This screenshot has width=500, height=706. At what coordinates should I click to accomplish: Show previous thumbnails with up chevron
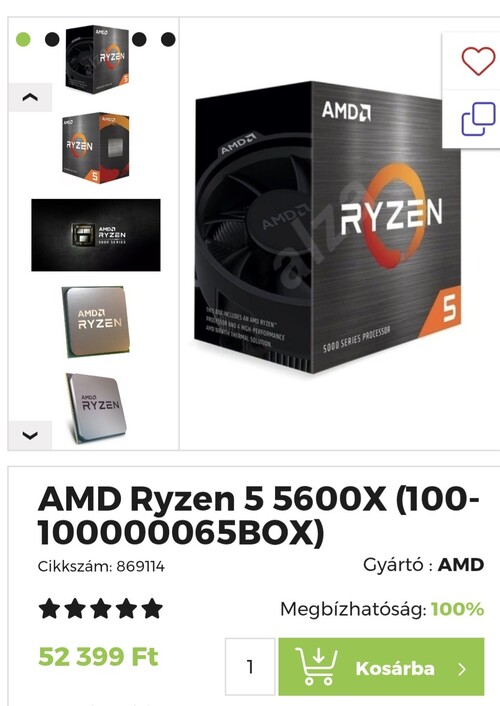(x=30, y=97)
